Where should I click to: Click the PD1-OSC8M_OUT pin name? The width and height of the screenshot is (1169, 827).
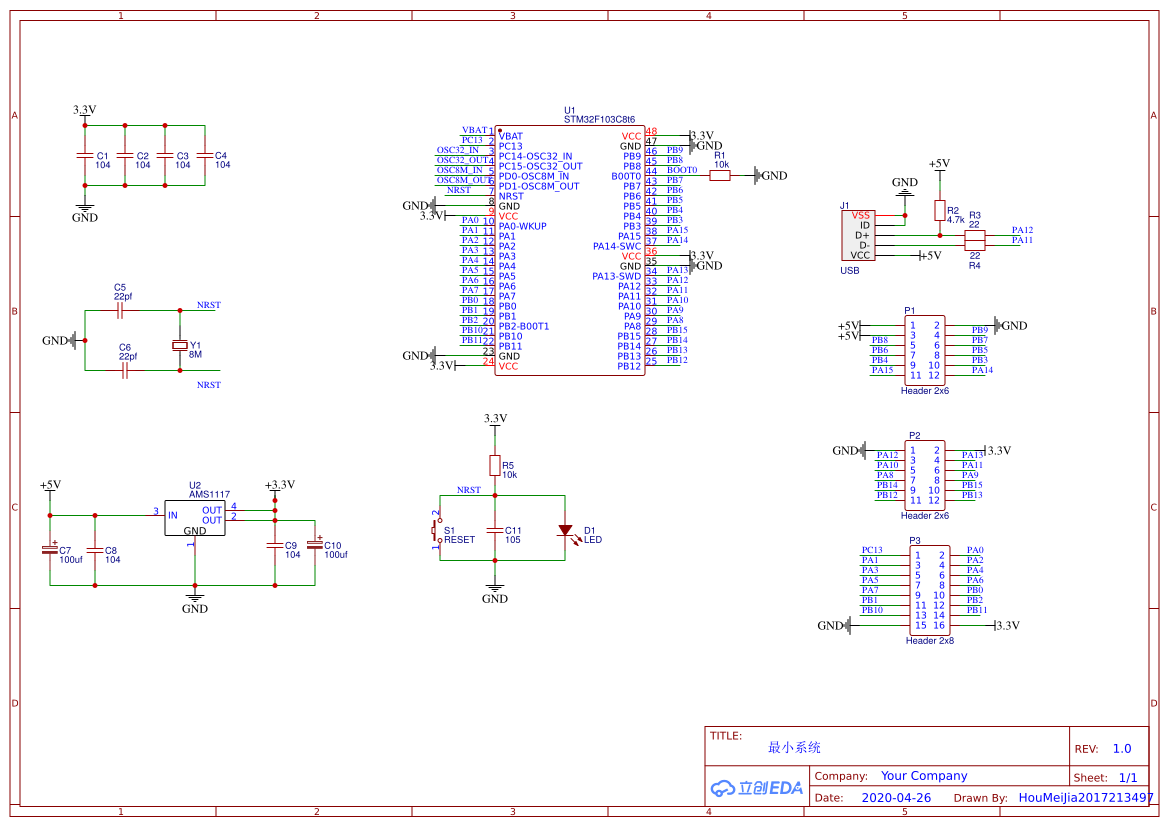pos(539,186)
